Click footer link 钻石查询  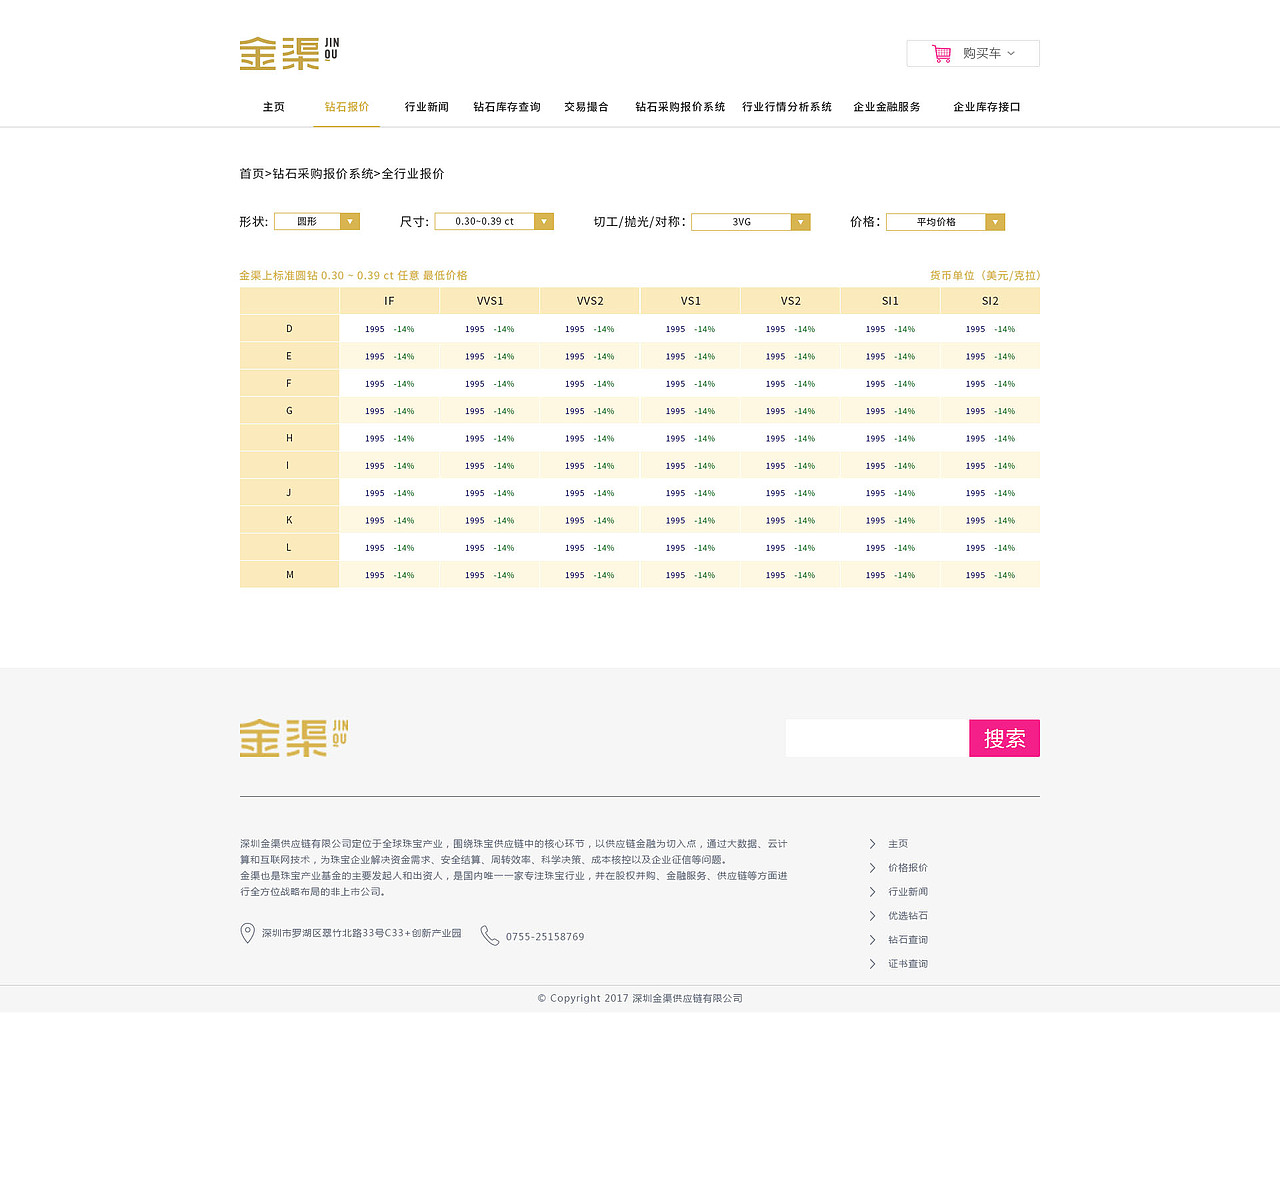tap(908, 940)
